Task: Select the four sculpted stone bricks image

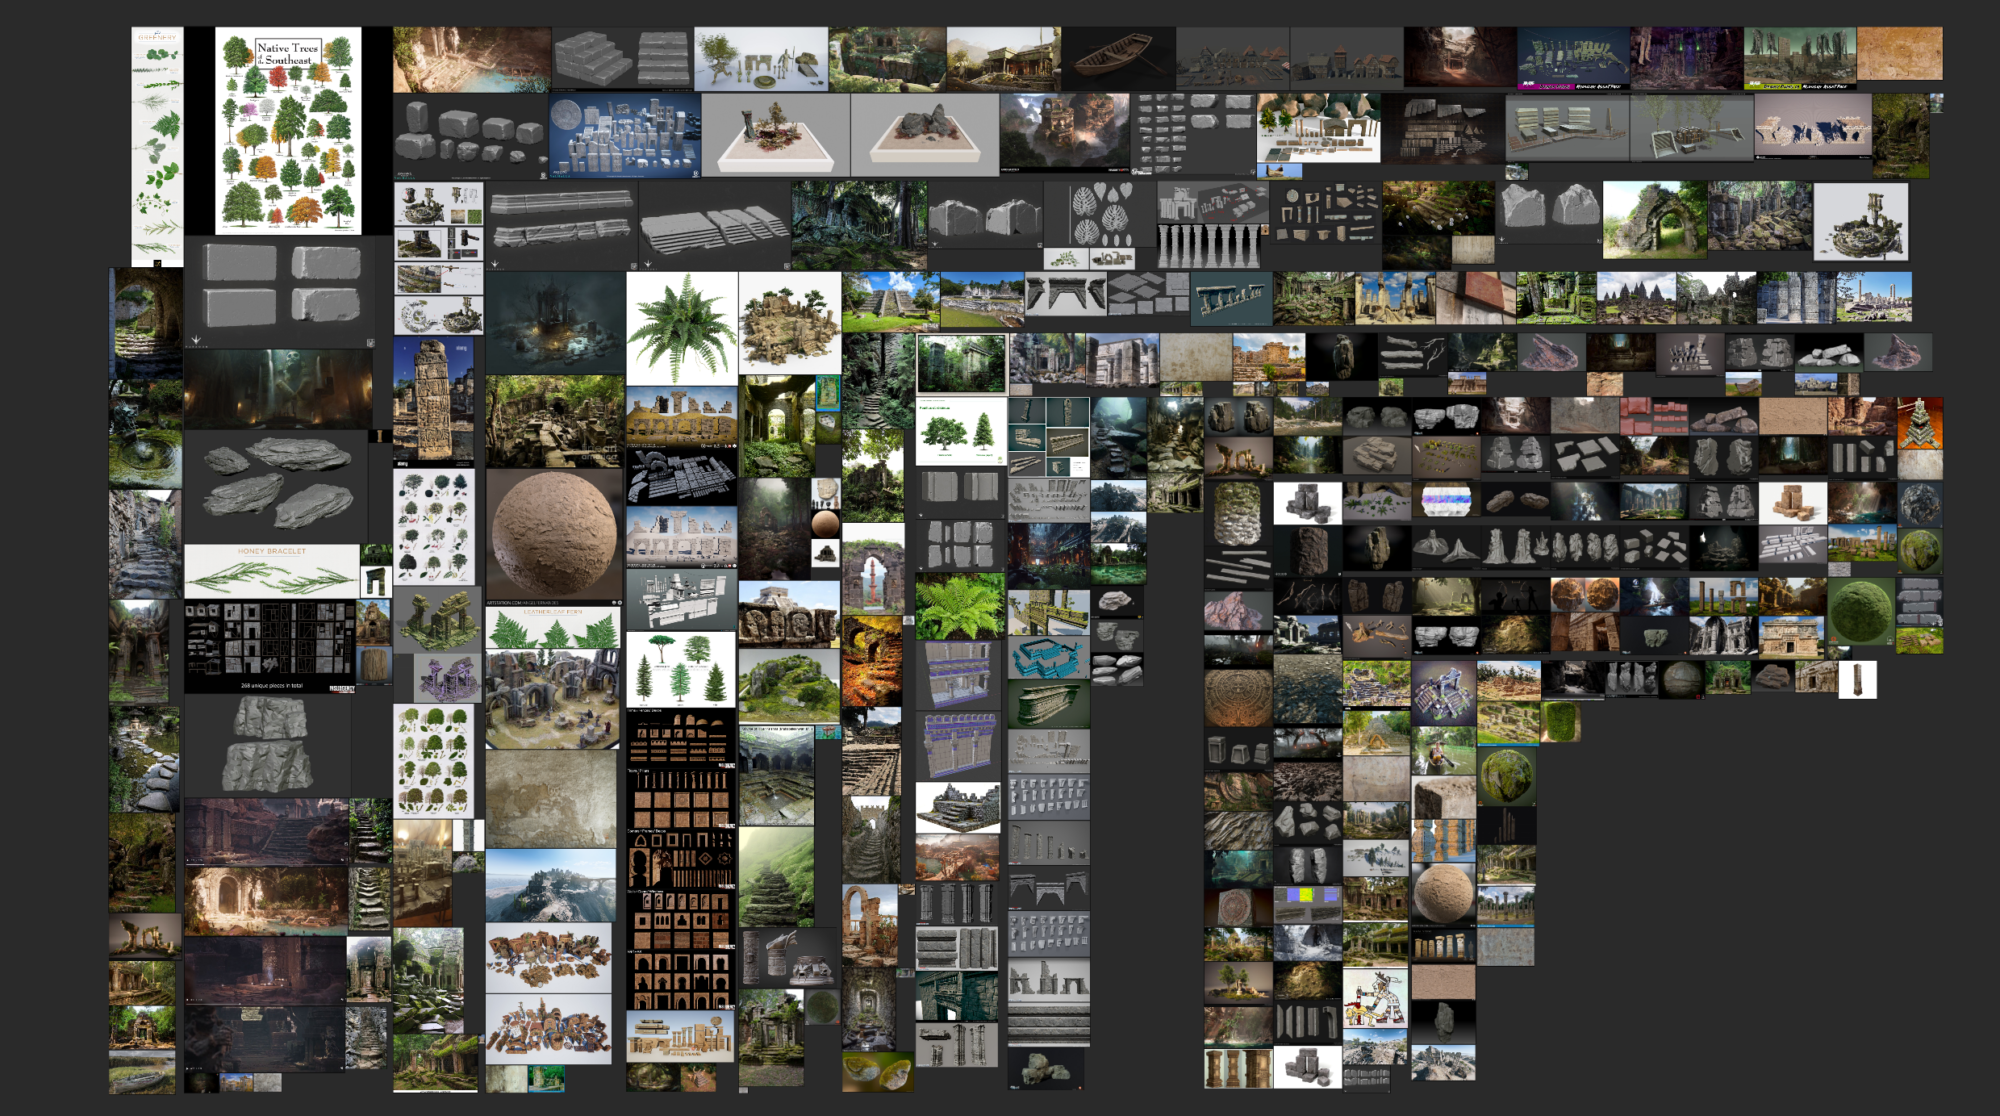Action: tap(281, 285)
